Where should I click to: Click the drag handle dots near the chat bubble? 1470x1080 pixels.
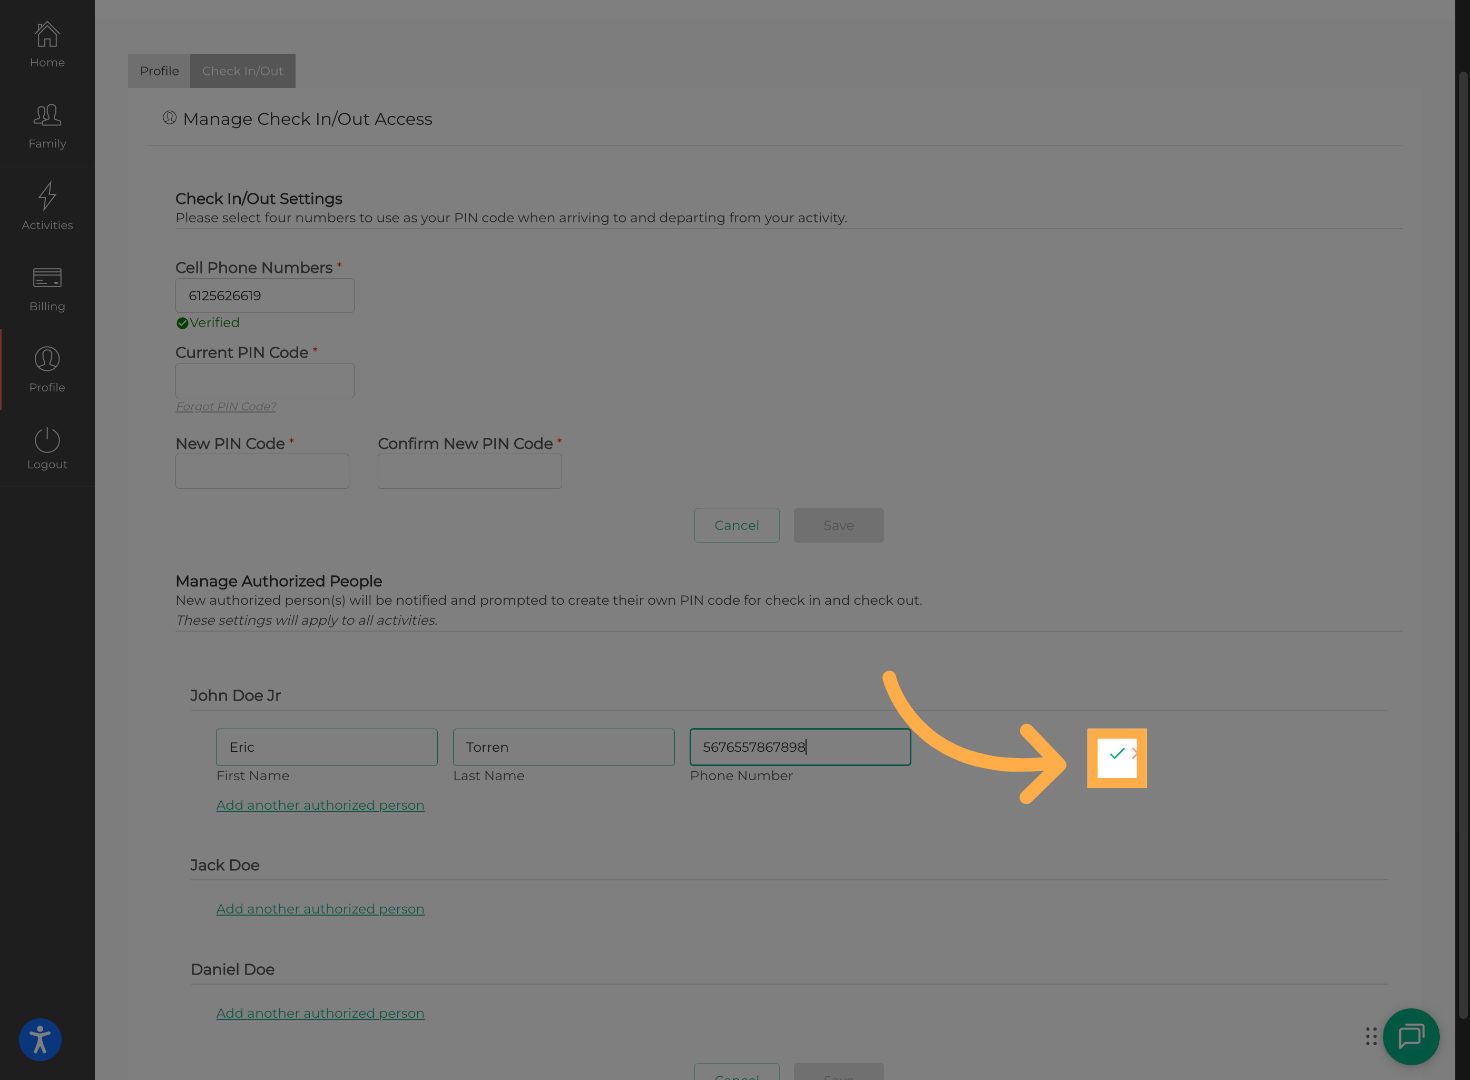(1371, 1037)
